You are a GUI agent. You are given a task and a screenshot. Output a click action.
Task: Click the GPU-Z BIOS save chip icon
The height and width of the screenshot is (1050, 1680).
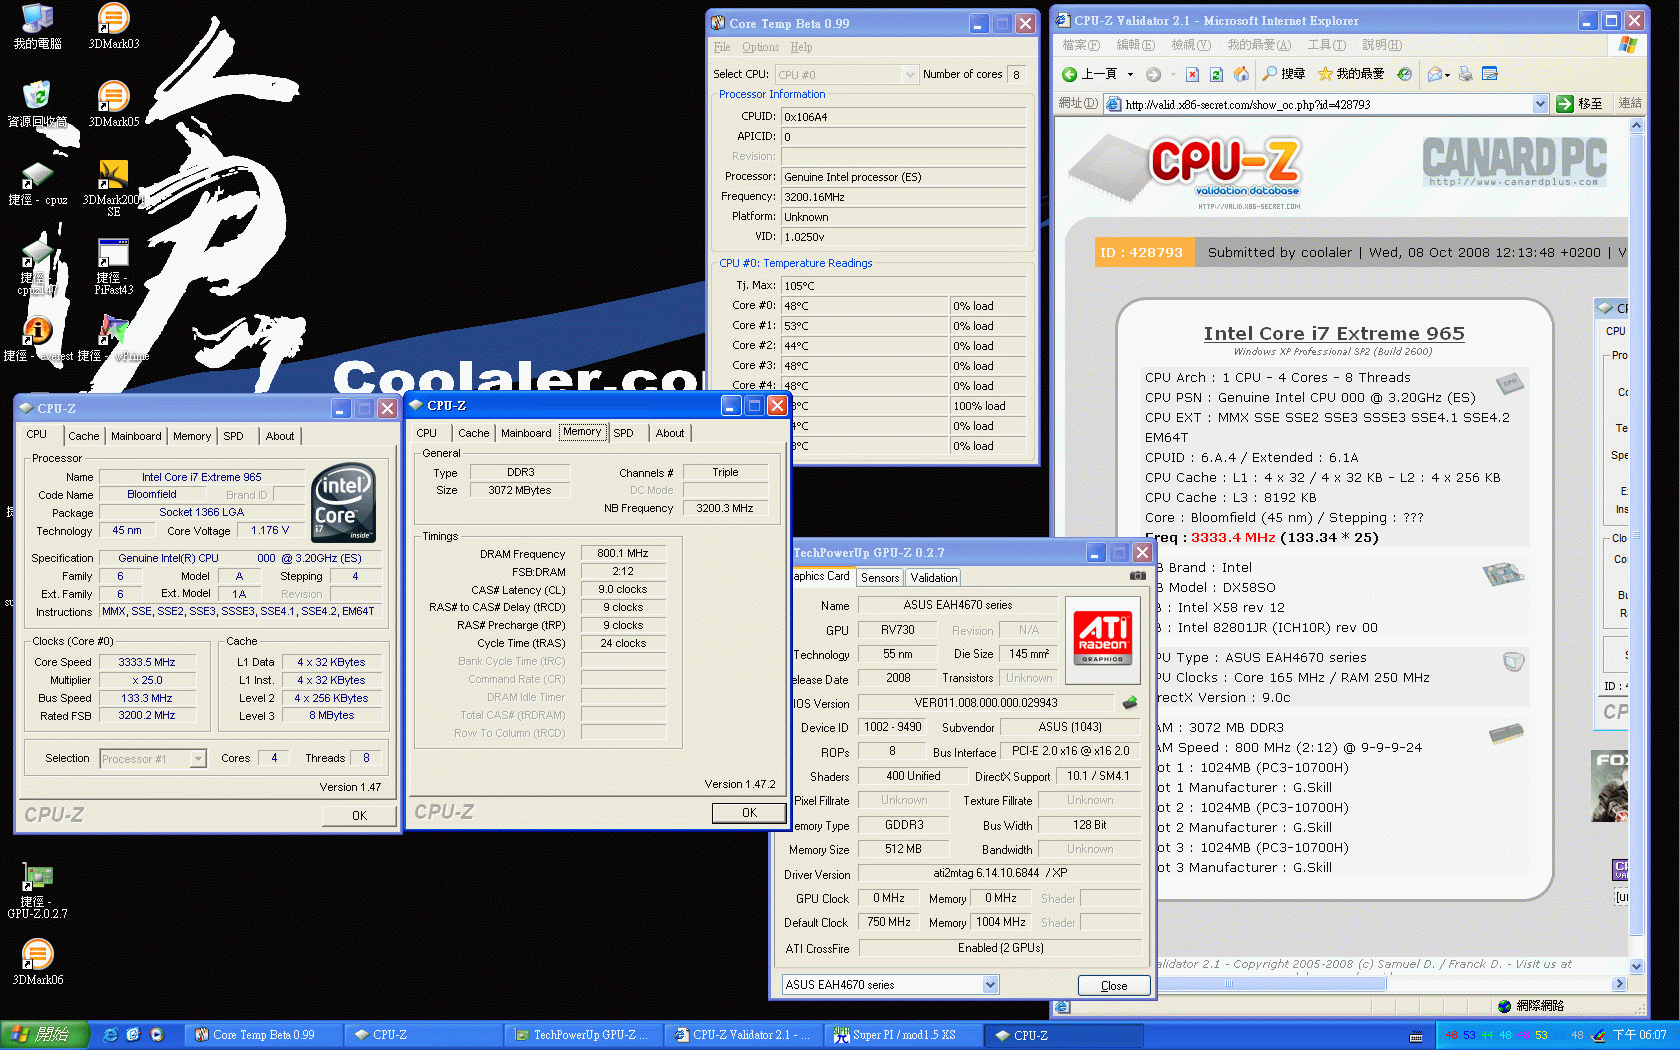pyautogui.click(x=1130, y=702)
